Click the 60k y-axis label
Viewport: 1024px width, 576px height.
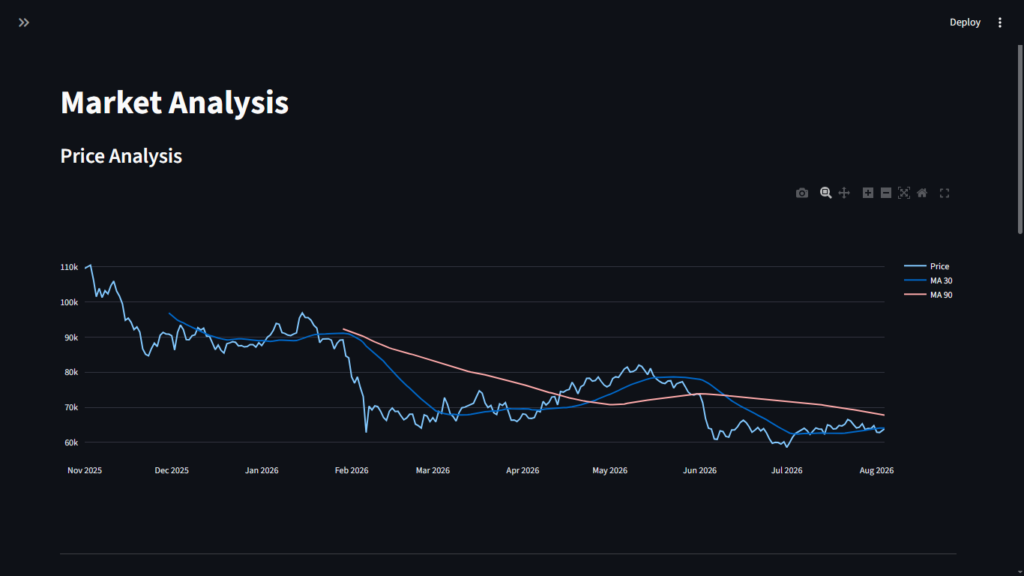click(x=71, y=443)
